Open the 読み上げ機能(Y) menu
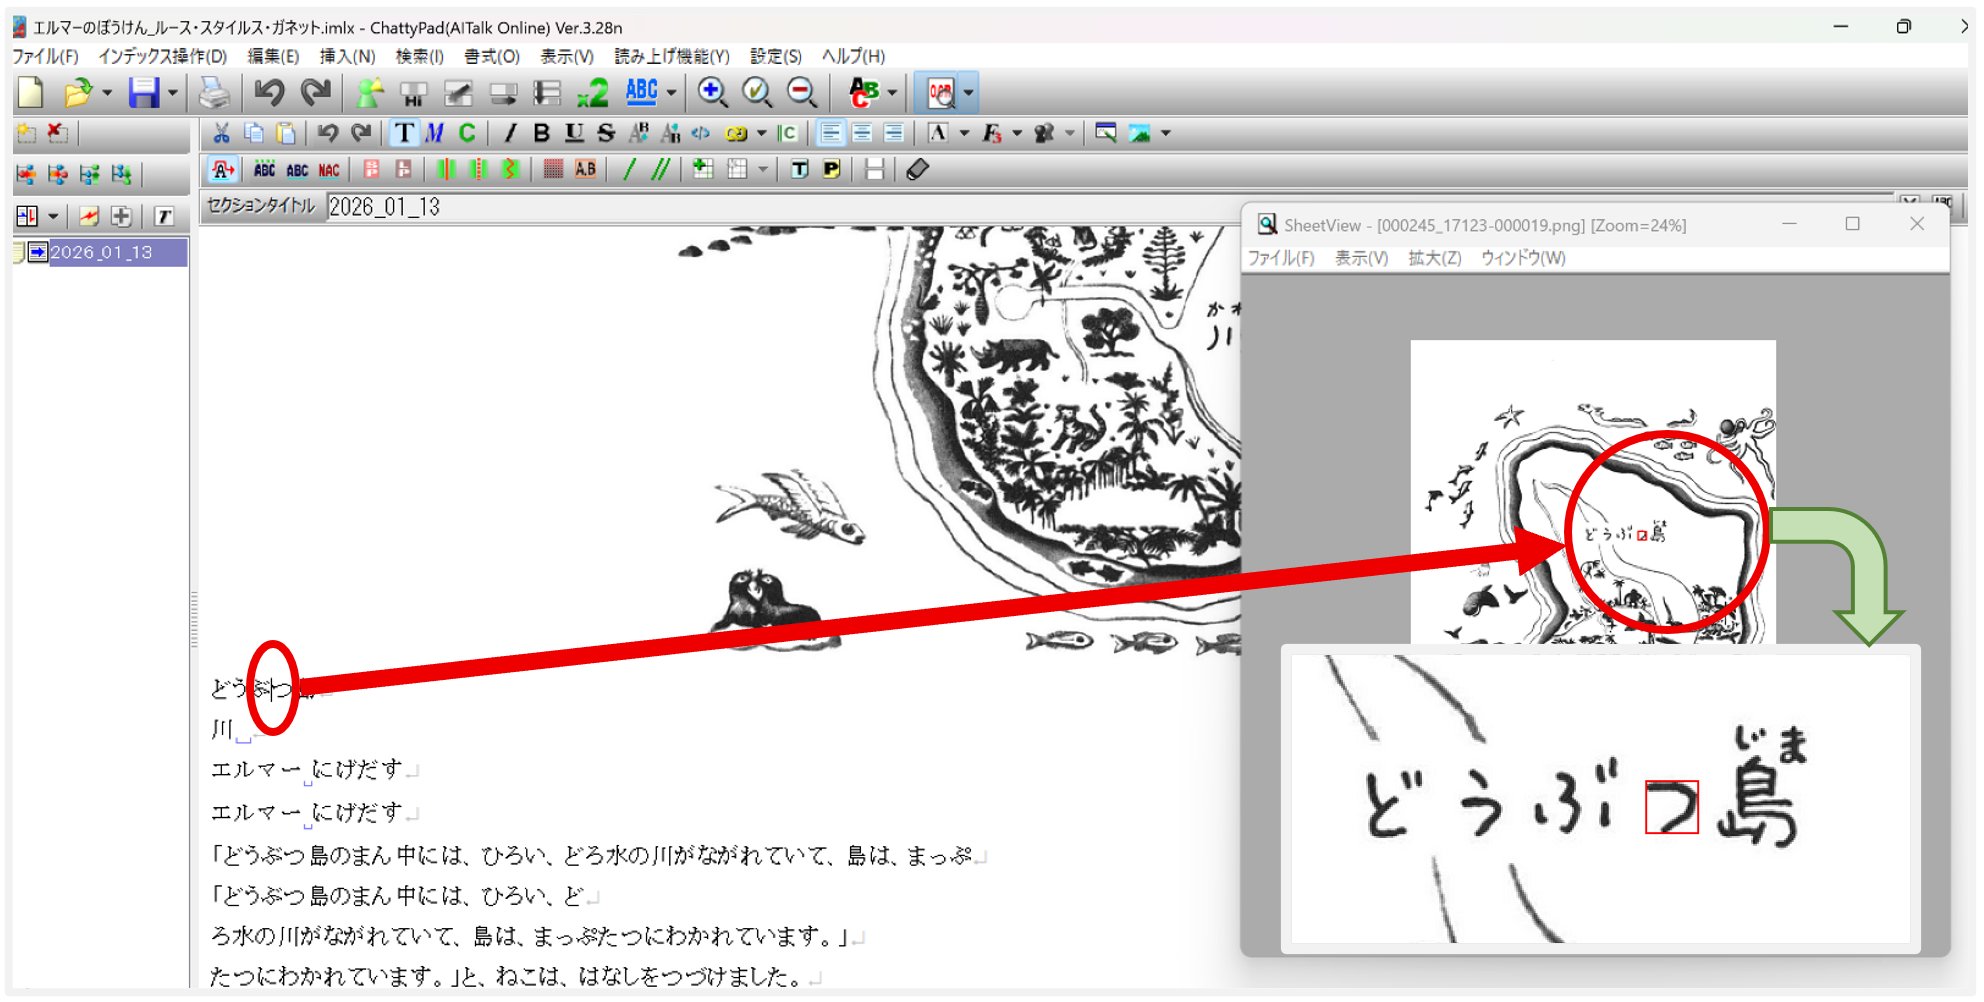This screenshot has width=1984, height=1002. (671, 56)
